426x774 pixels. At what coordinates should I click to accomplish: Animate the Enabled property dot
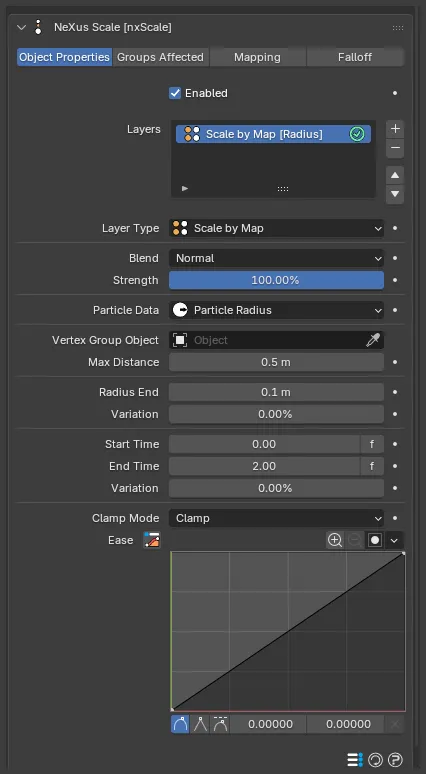click(x=395, y=93)
